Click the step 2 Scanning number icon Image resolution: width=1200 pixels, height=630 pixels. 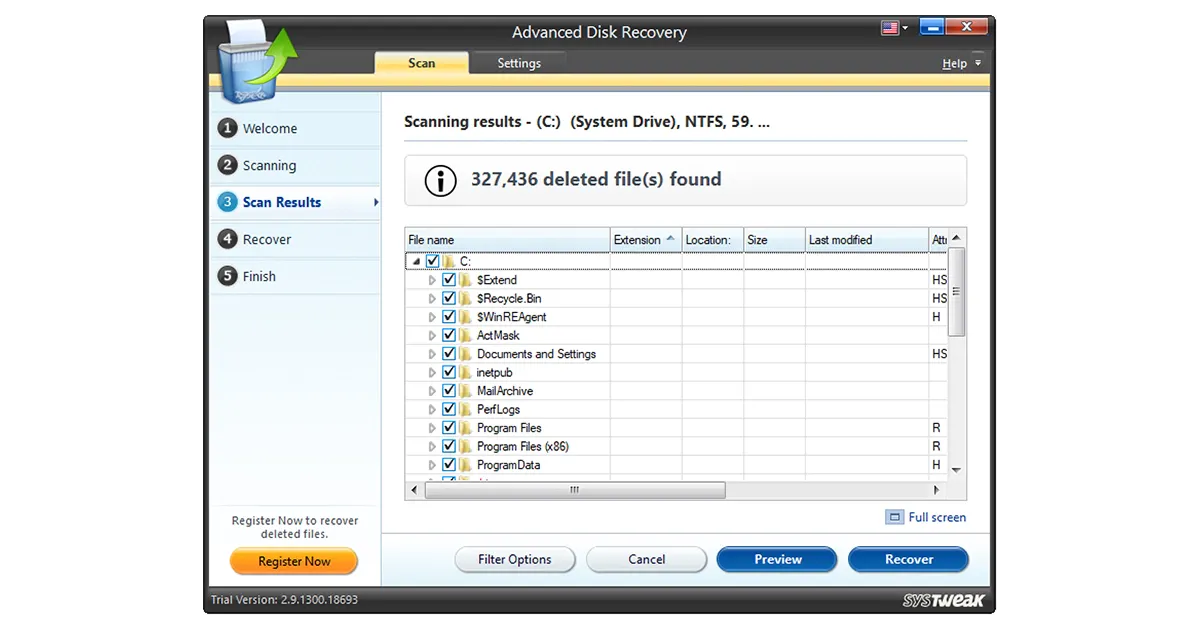click(x=228, y=165)
